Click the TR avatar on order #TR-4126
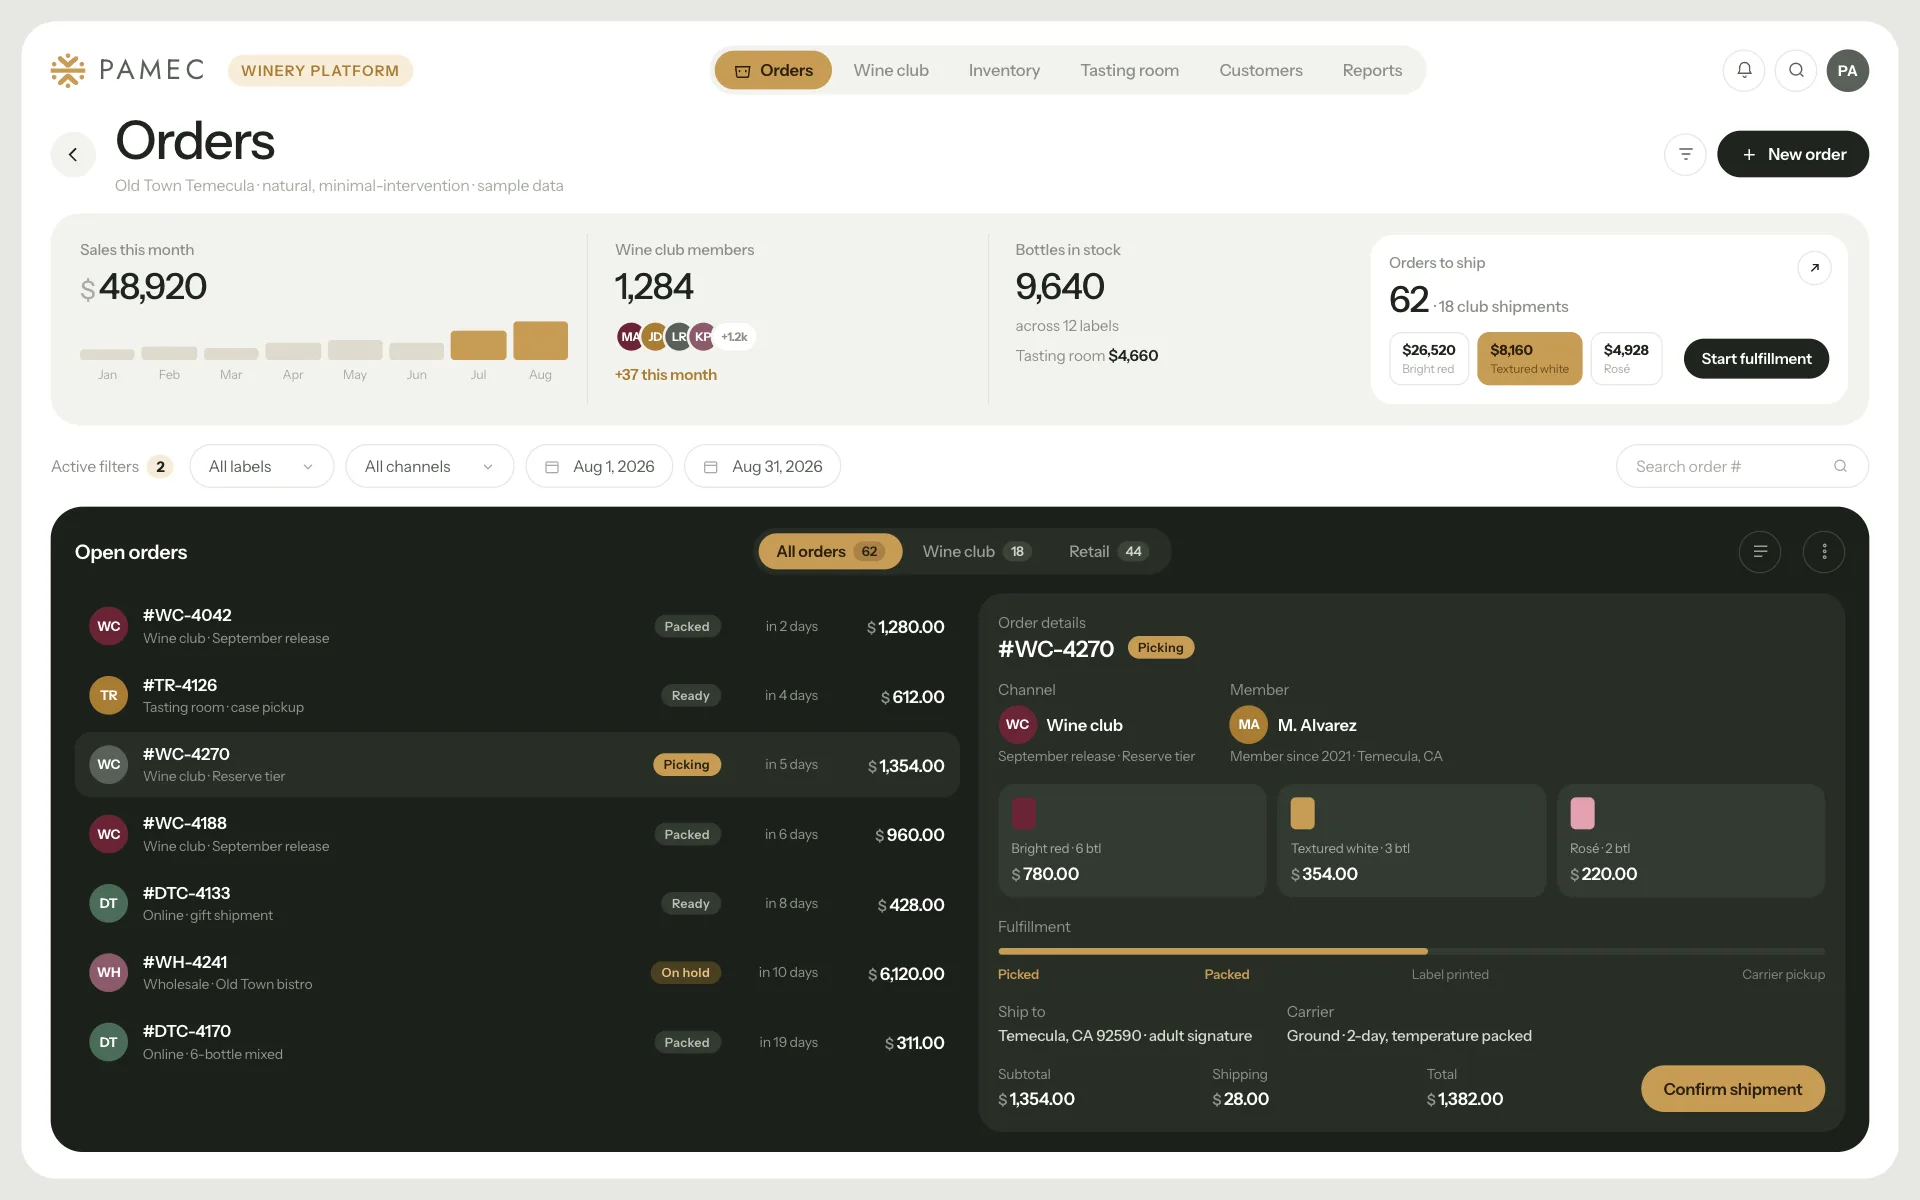1920x1200 pixels. click(x=108, y=695)
